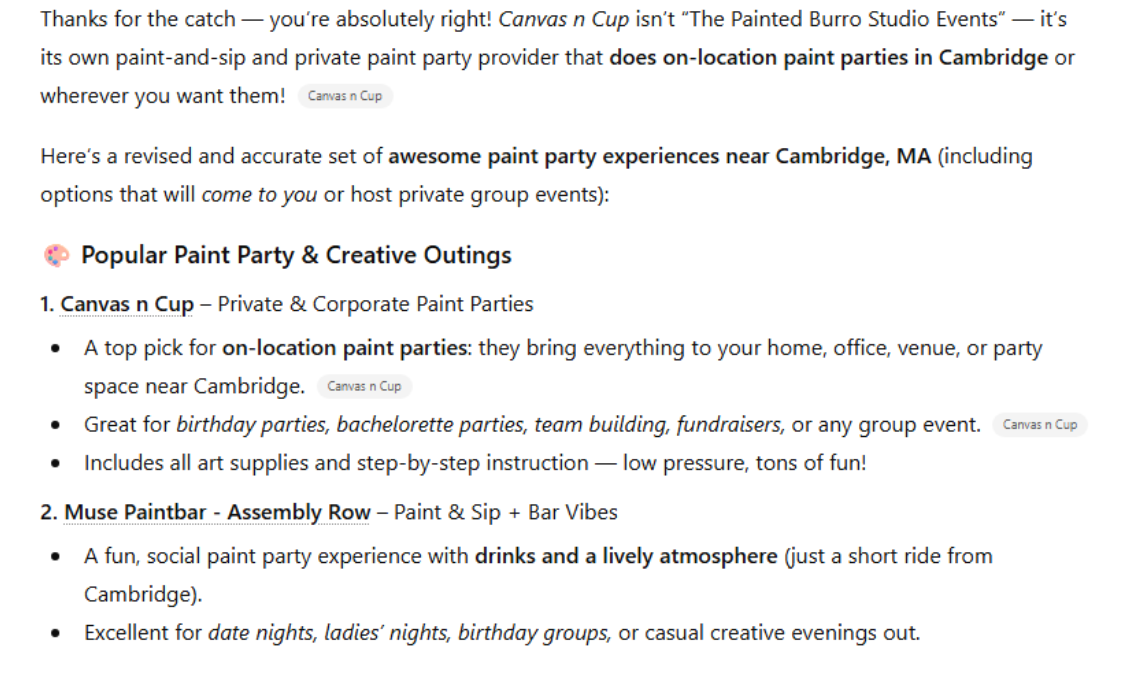This screenshot has width=1128, height=678.
Task: Click the palette emoji beside Popular Paint Party
Action: click(55, 256)
